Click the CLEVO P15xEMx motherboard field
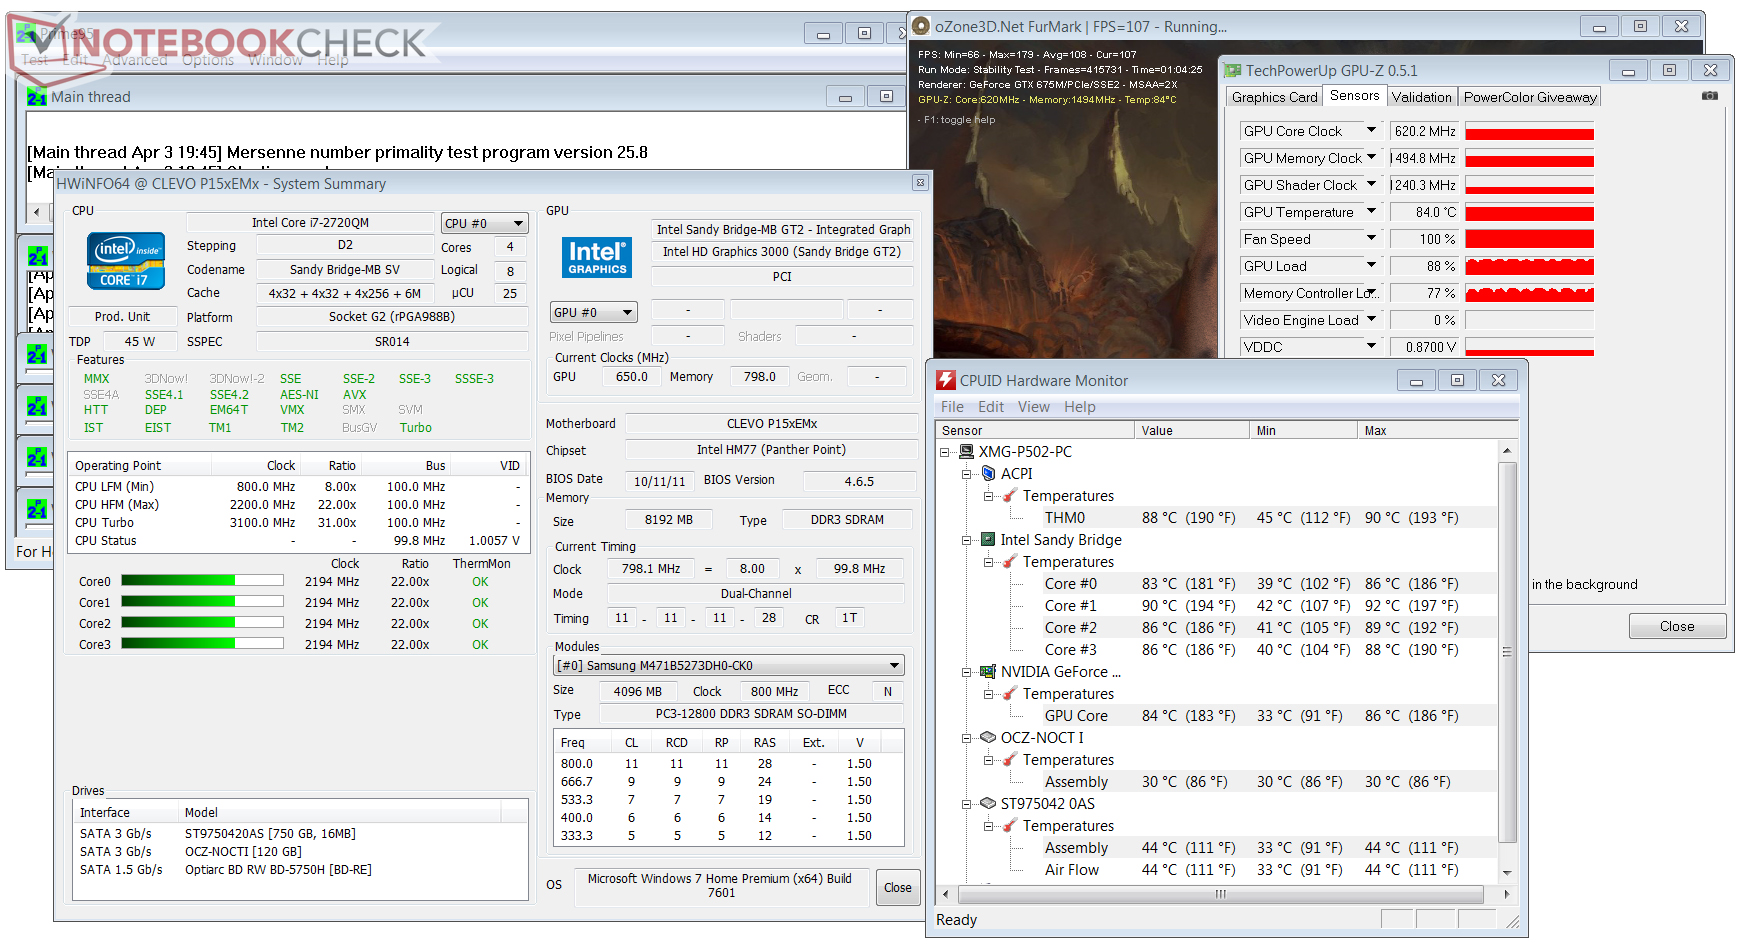The height and width of the screenshot is (945, 1744). pyautogui.click(x=771, y=423)
